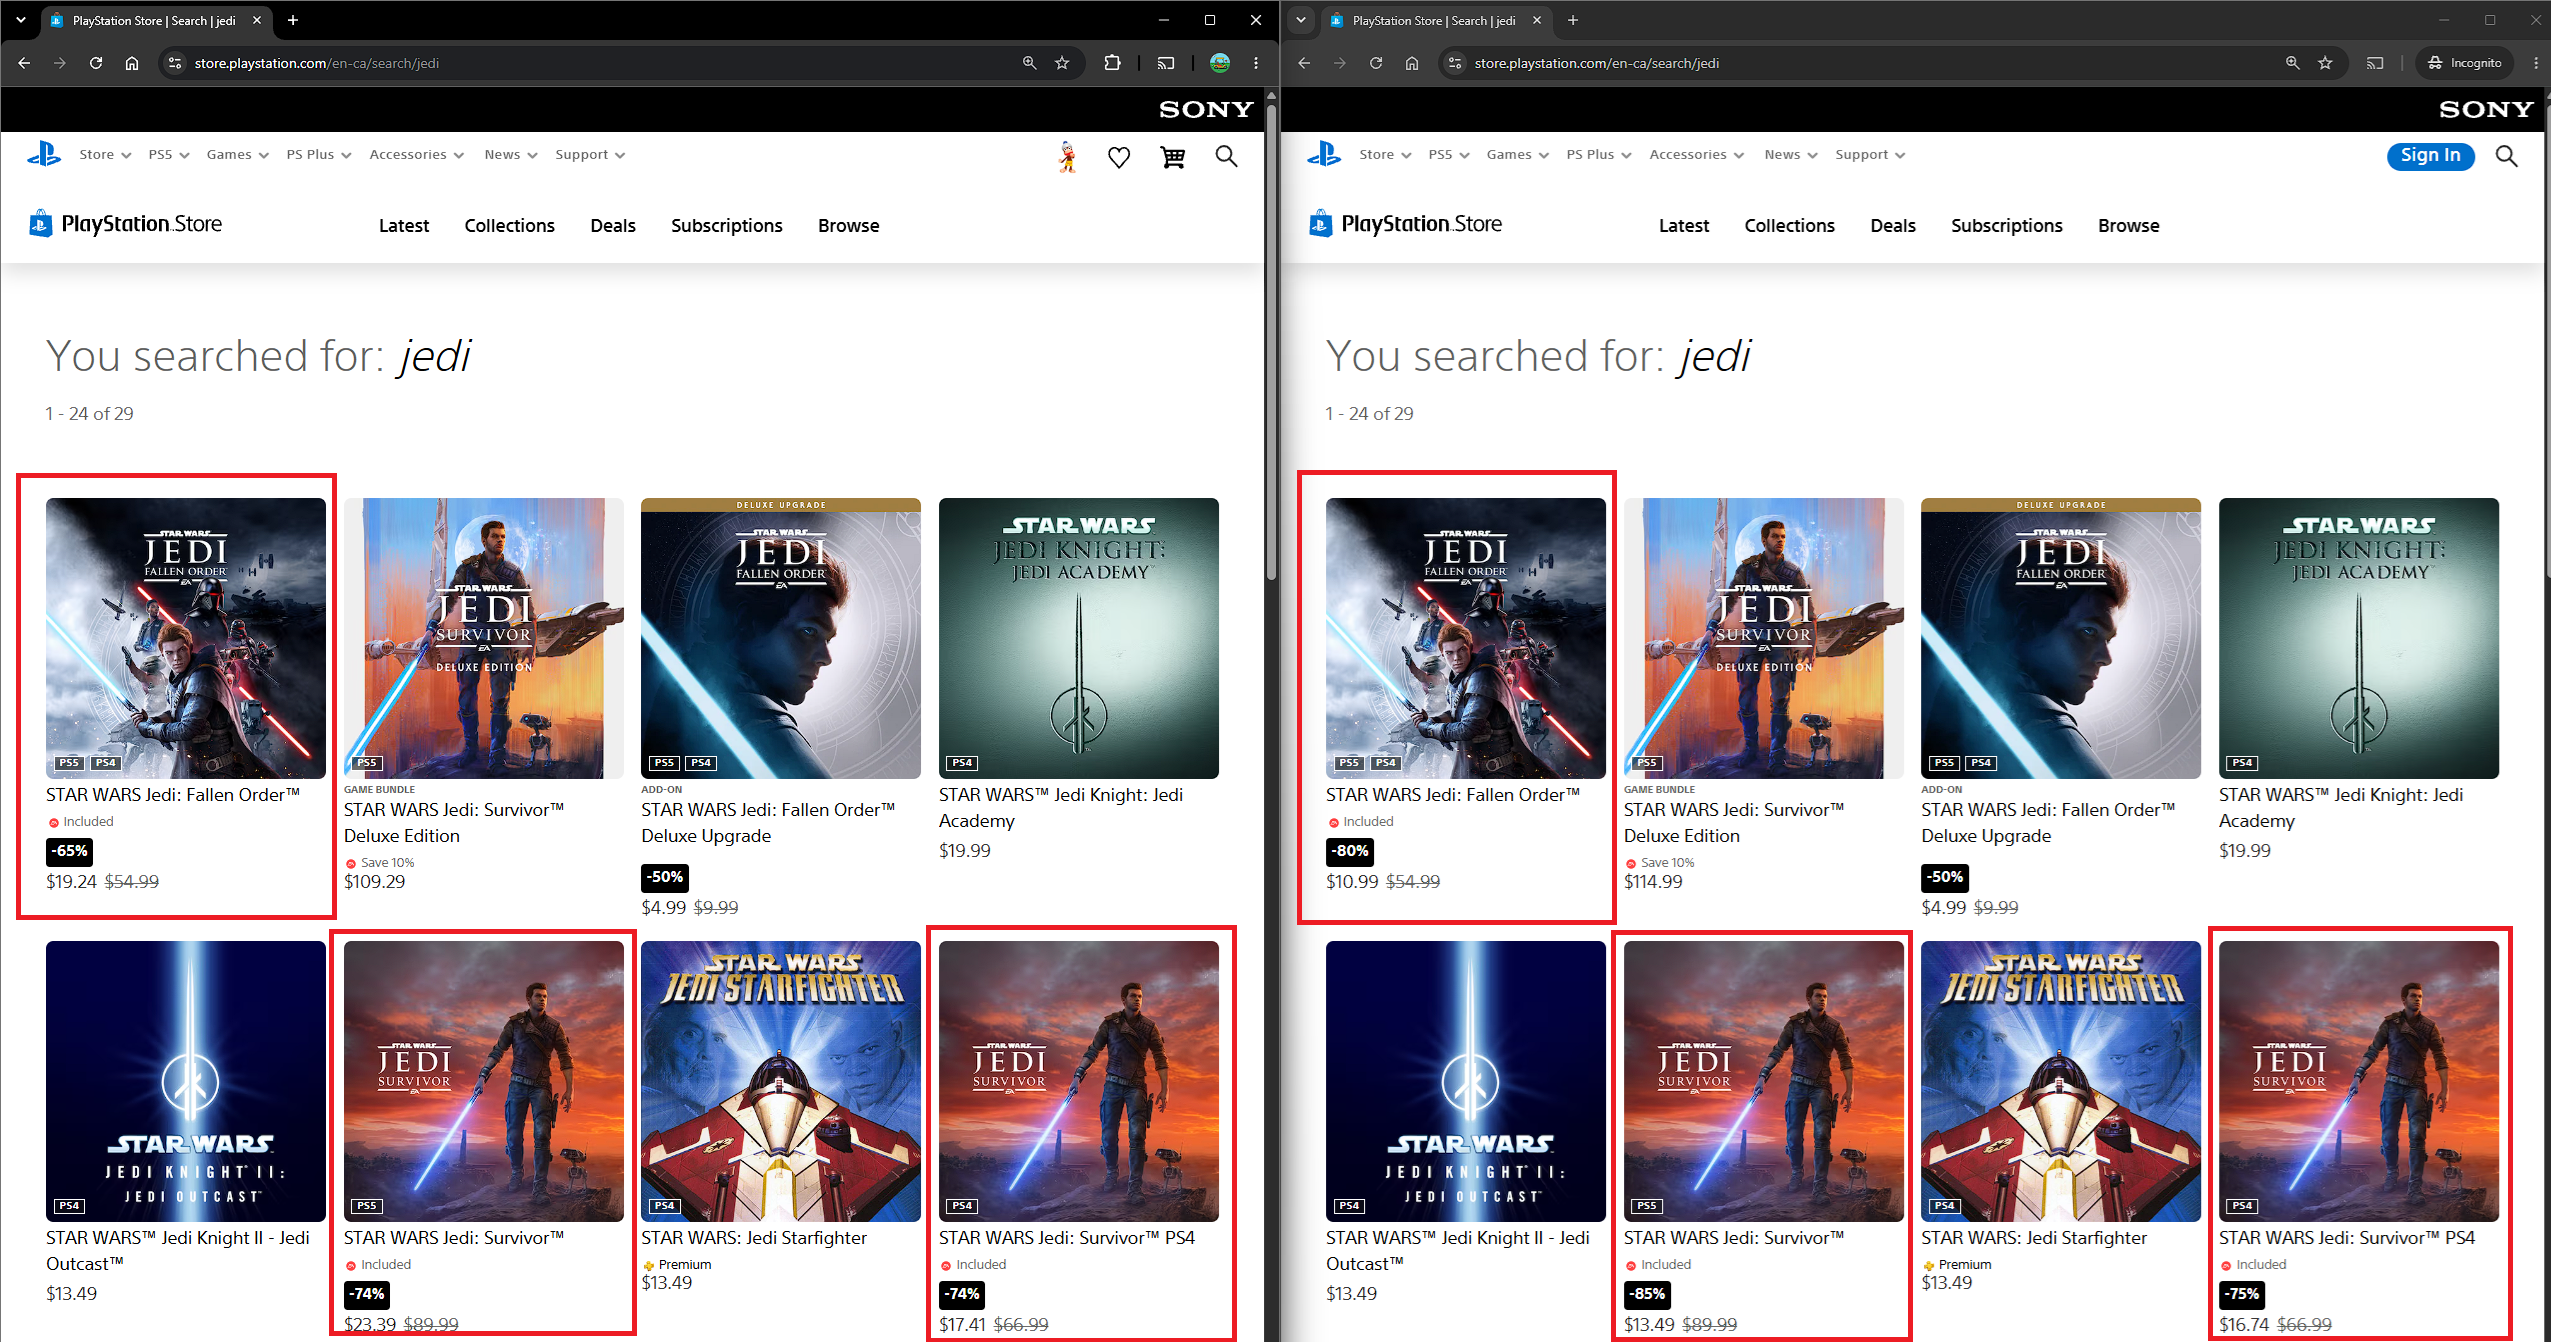Click the PlayStation logo in left window
Screen dimensions: 2551x1342
44,155
